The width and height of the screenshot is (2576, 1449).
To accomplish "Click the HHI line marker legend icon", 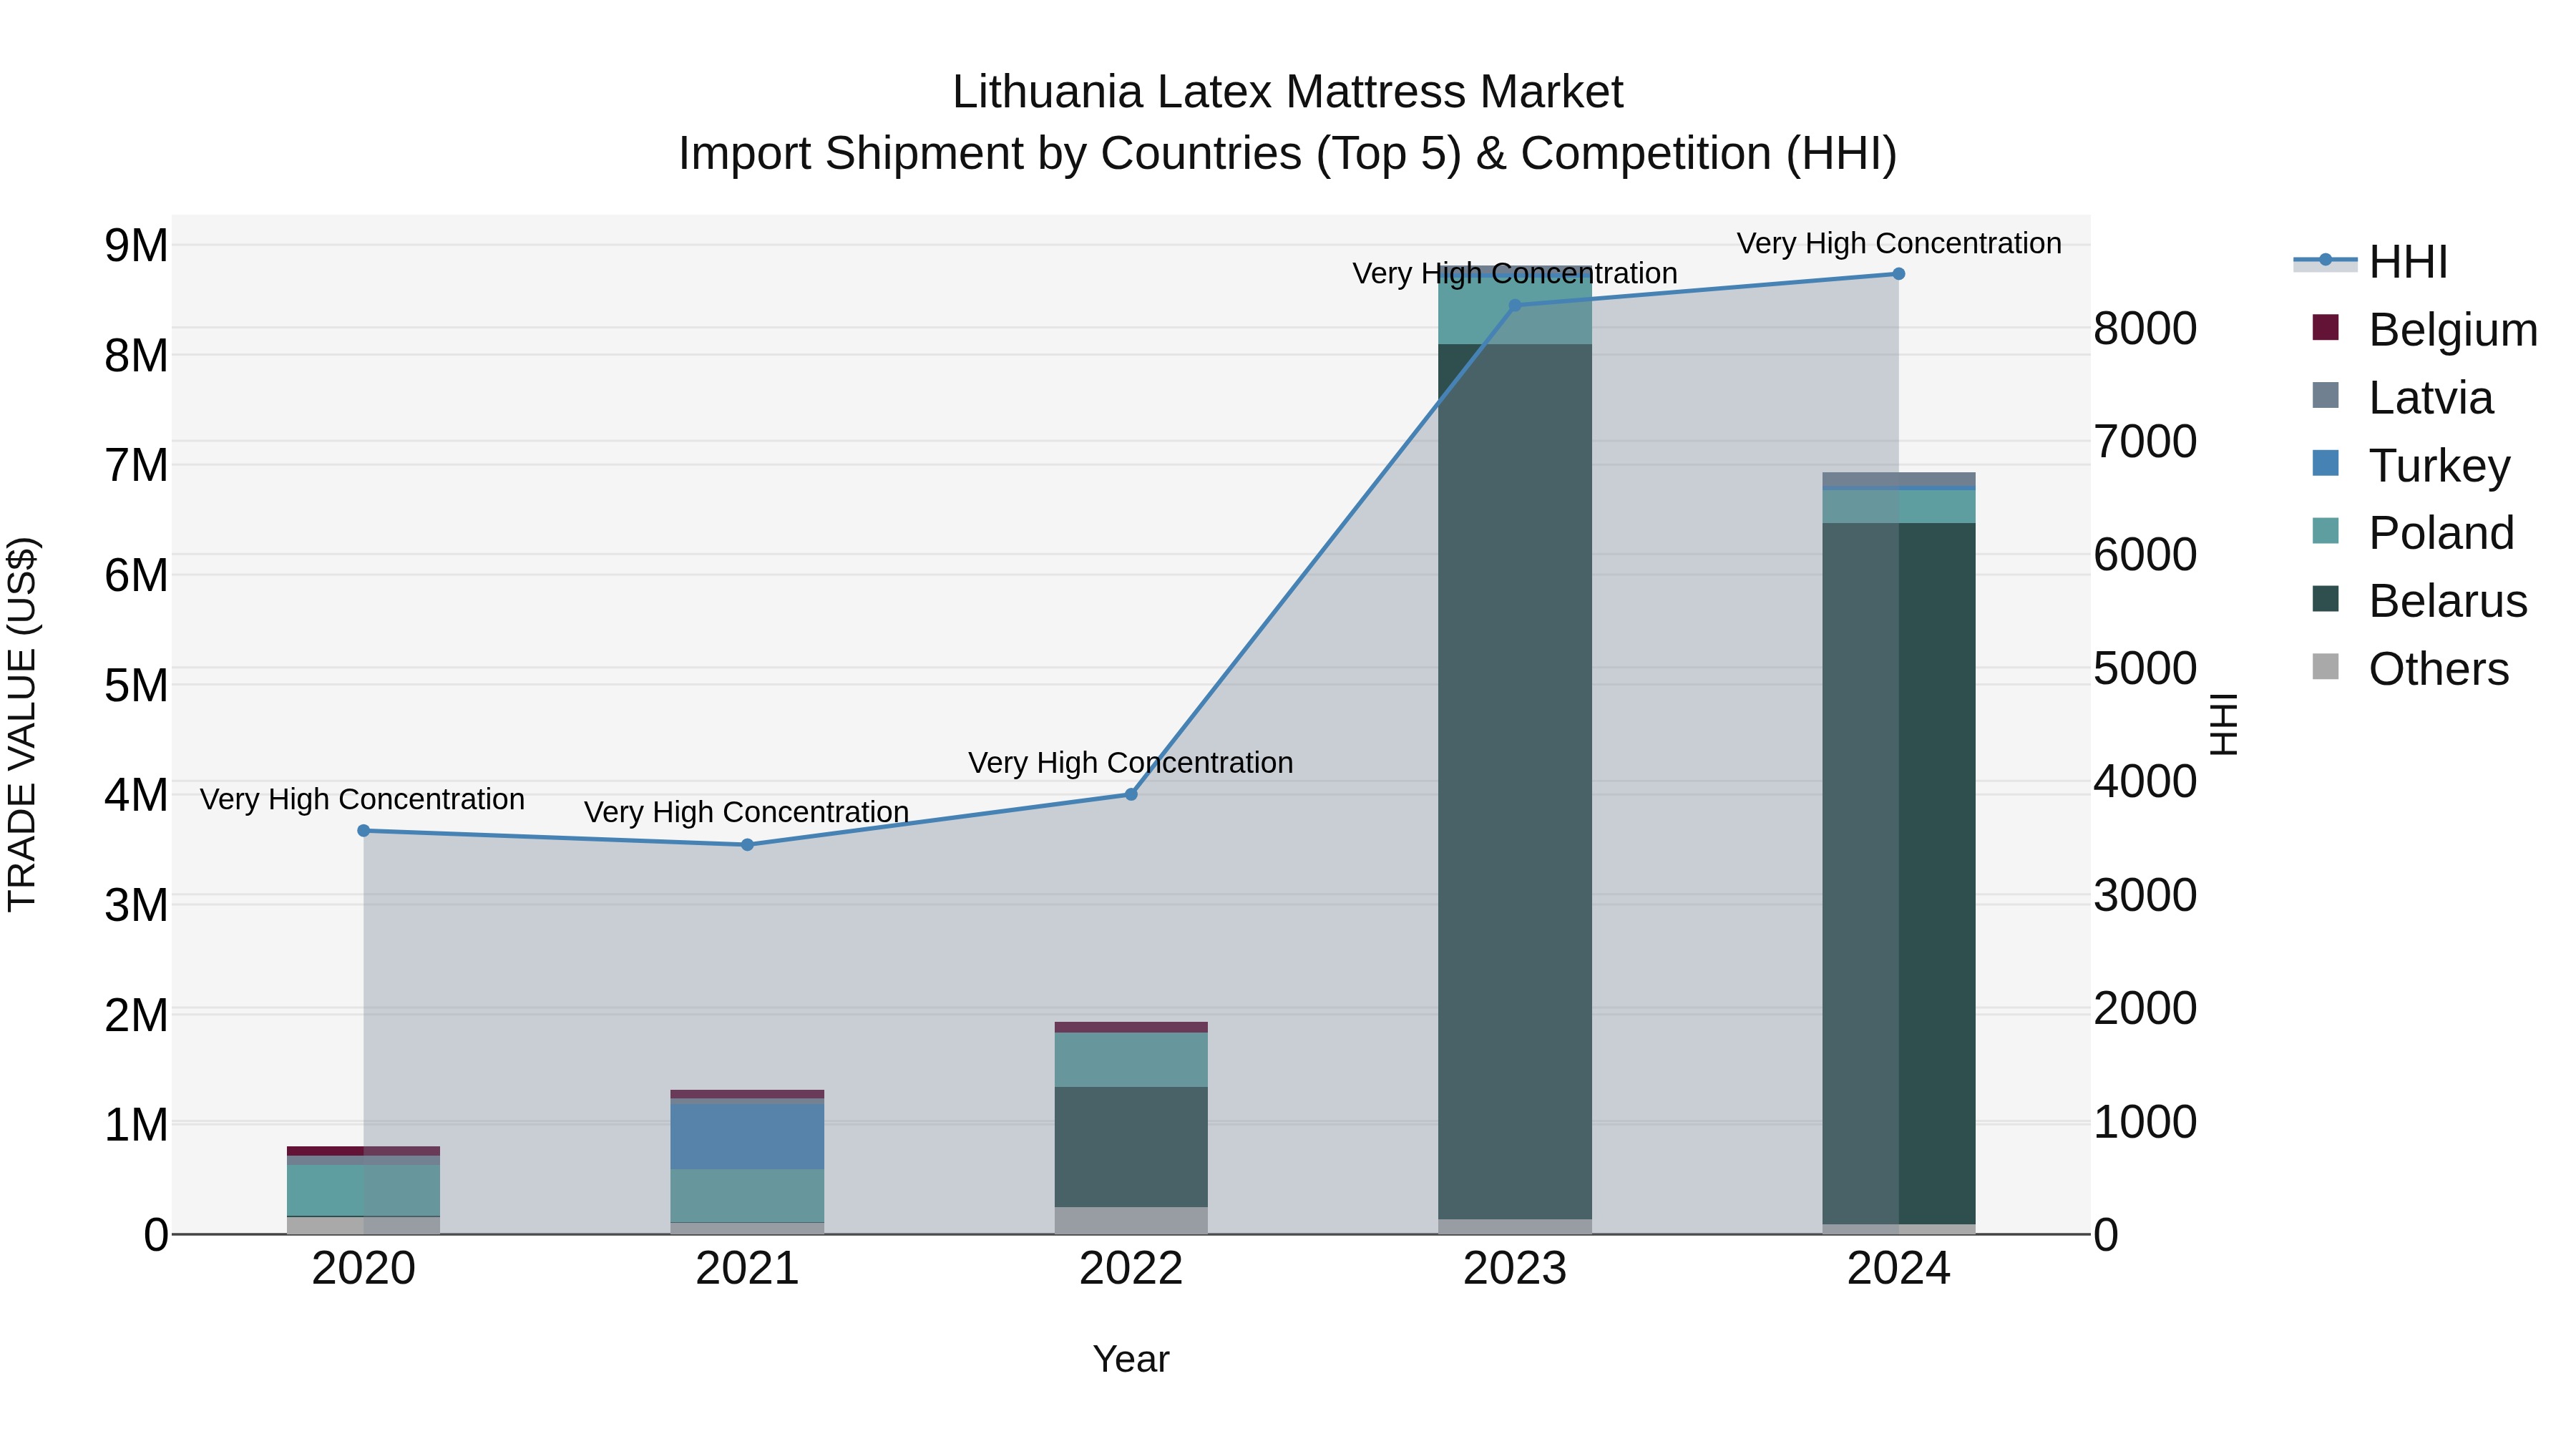I will click(x=2325, y=261).
